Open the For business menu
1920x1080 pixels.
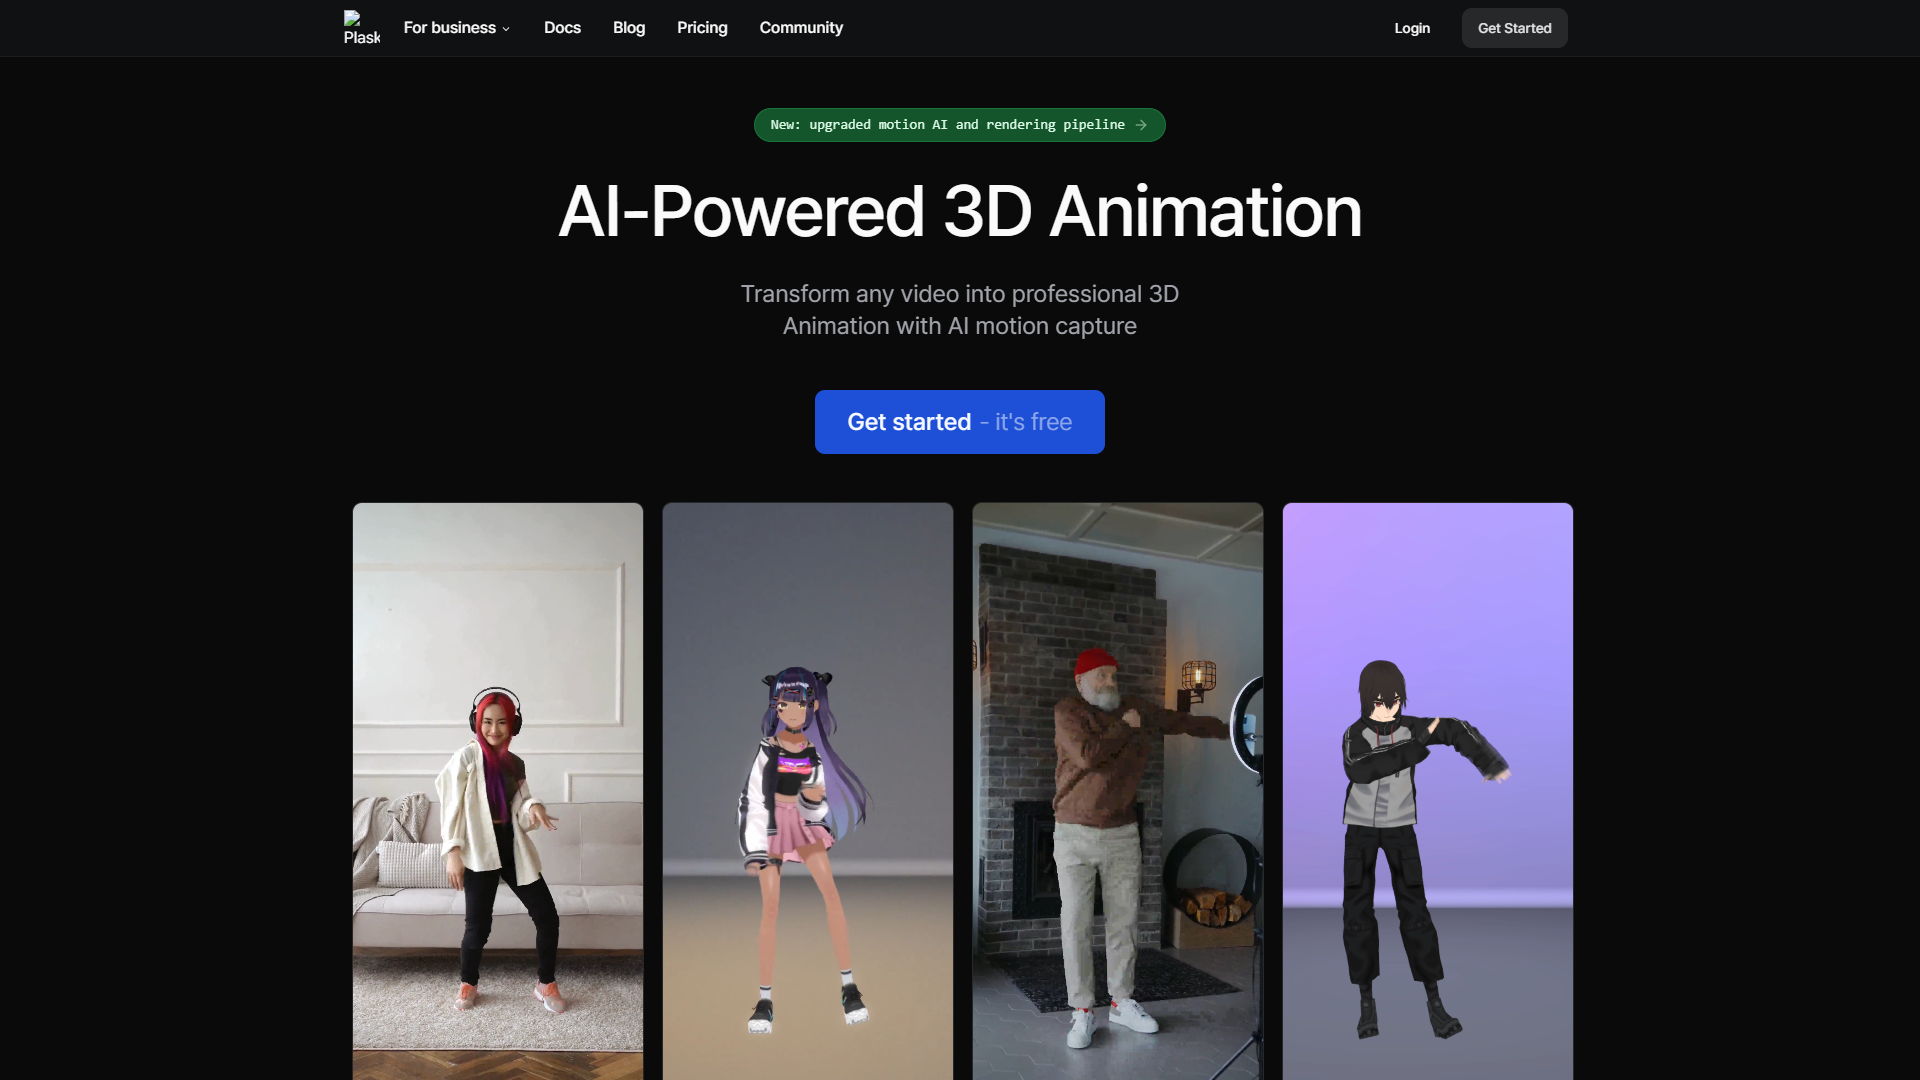(450, 28)
